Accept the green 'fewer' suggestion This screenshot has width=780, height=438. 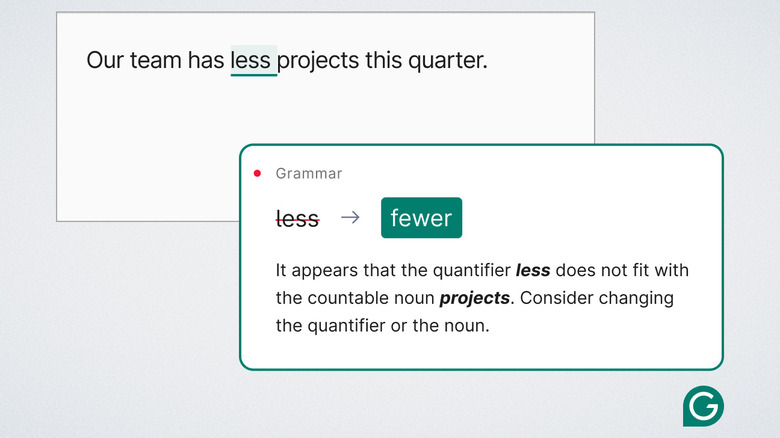click(x=421, y=218)
